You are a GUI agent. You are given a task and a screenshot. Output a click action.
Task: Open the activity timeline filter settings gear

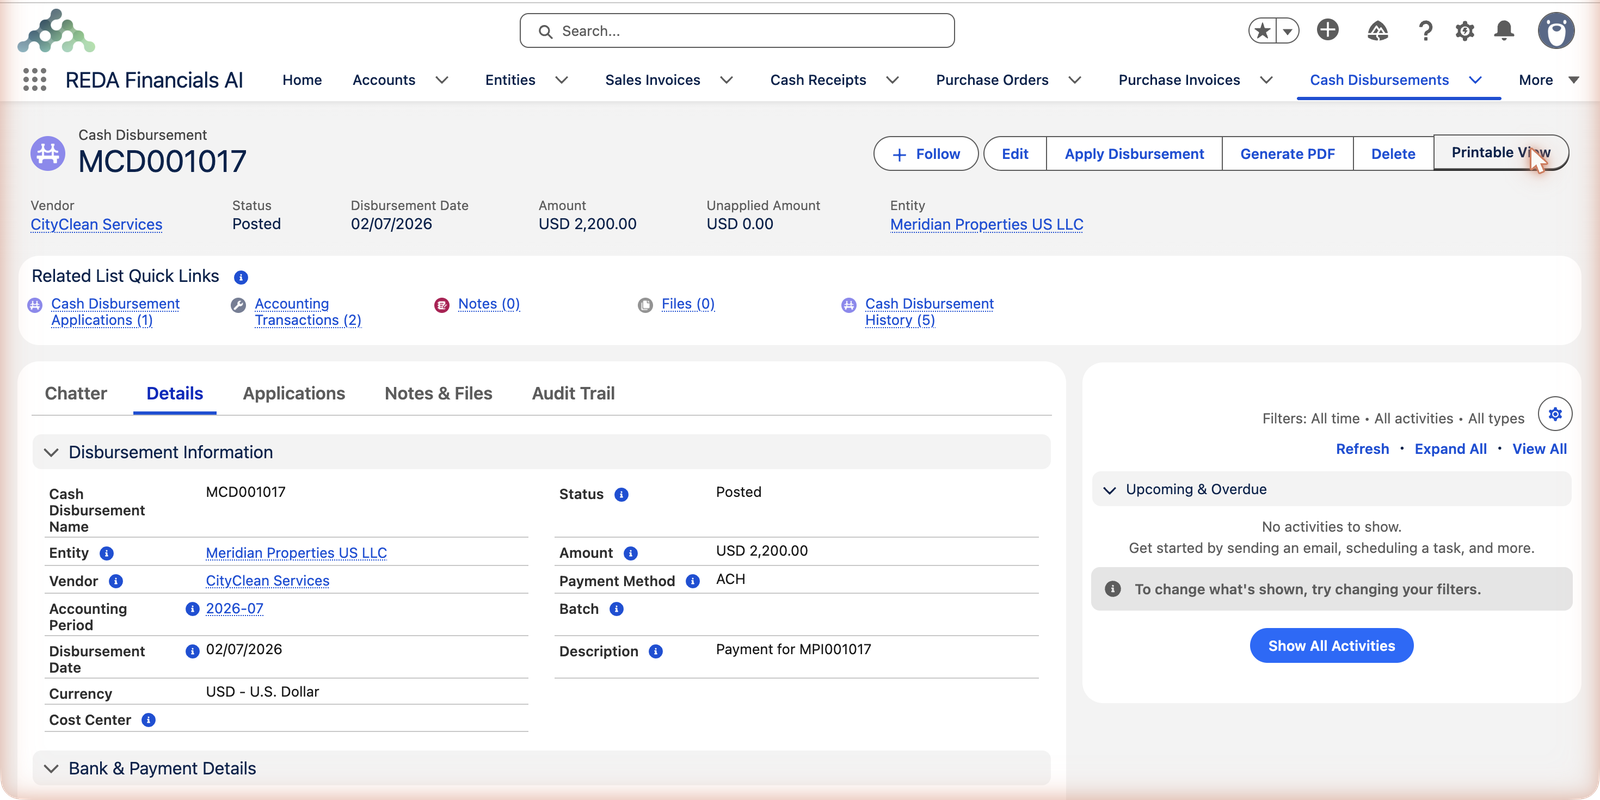click(x=1555, y=414)
